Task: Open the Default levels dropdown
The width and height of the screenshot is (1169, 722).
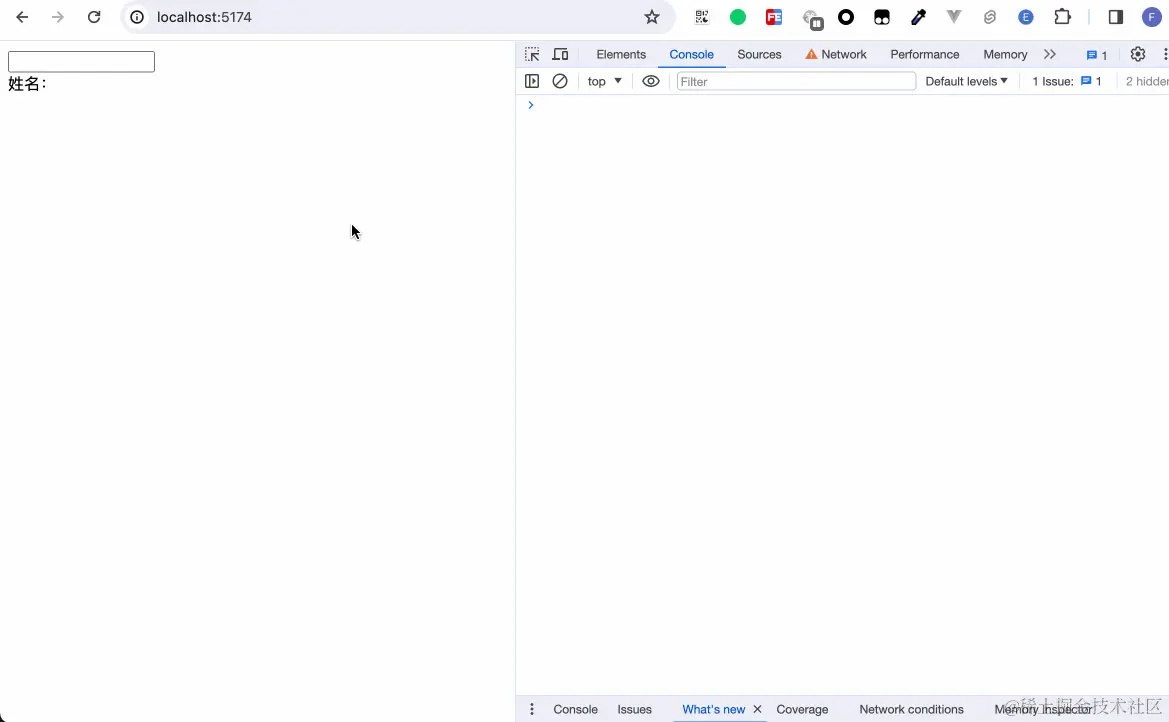Action: point(966,81)
